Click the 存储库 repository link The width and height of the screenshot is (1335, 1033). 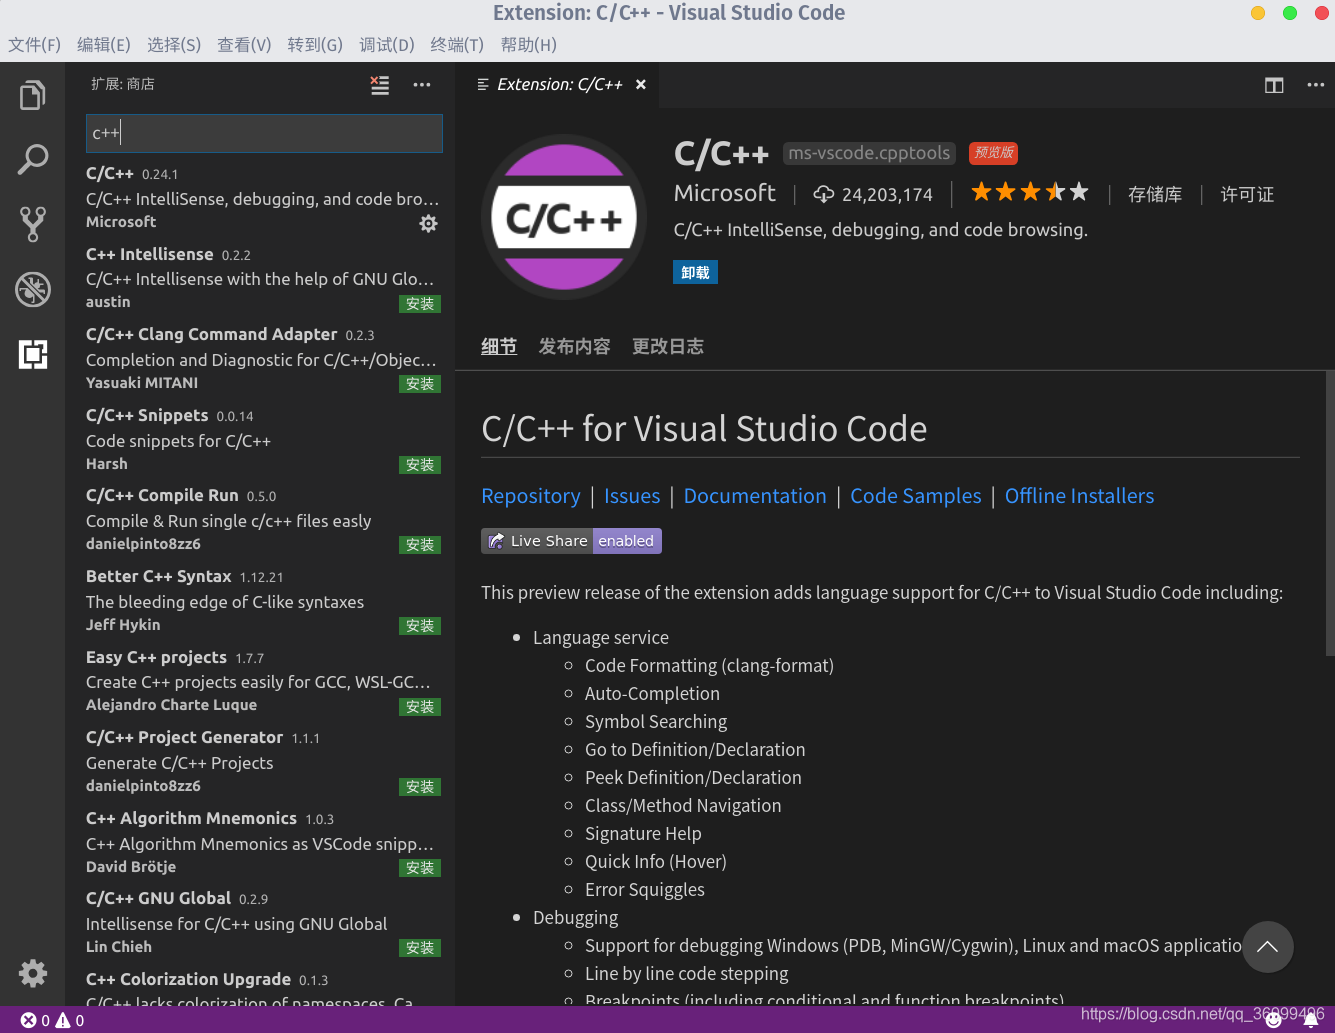(1155, 194)
